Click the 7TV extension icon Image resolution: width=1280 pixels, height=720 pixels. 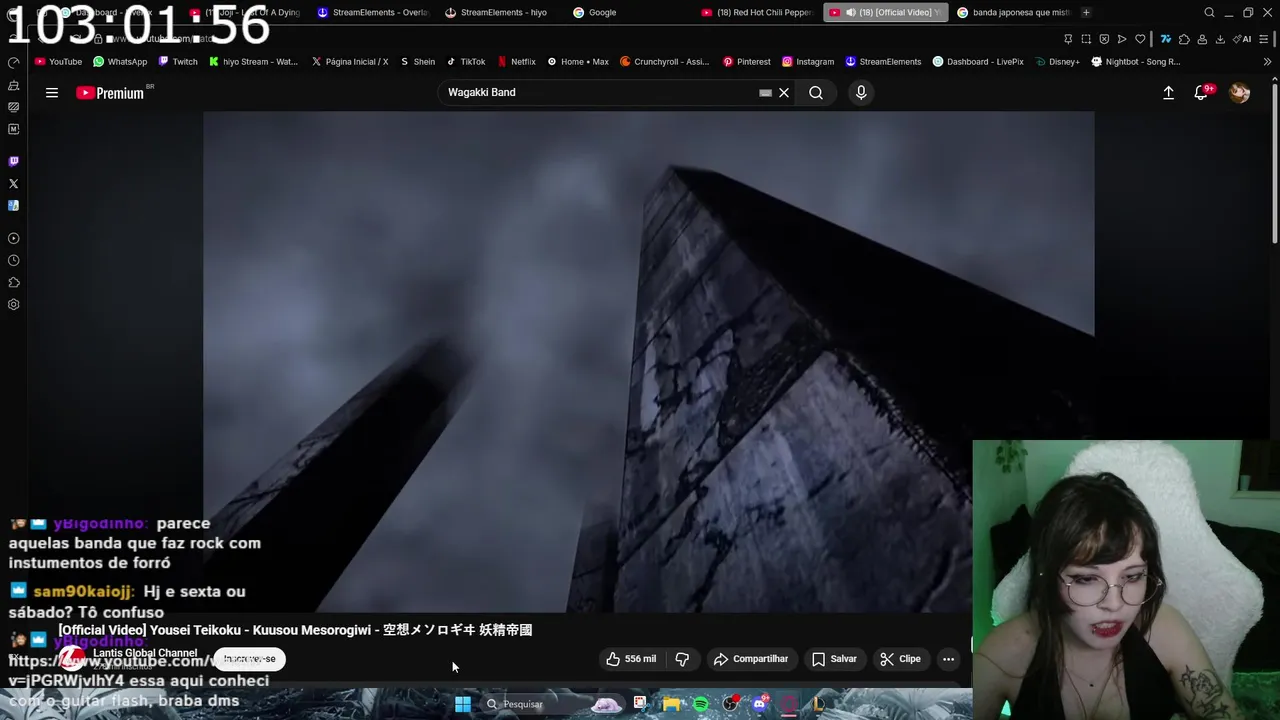click(1166, 39)
